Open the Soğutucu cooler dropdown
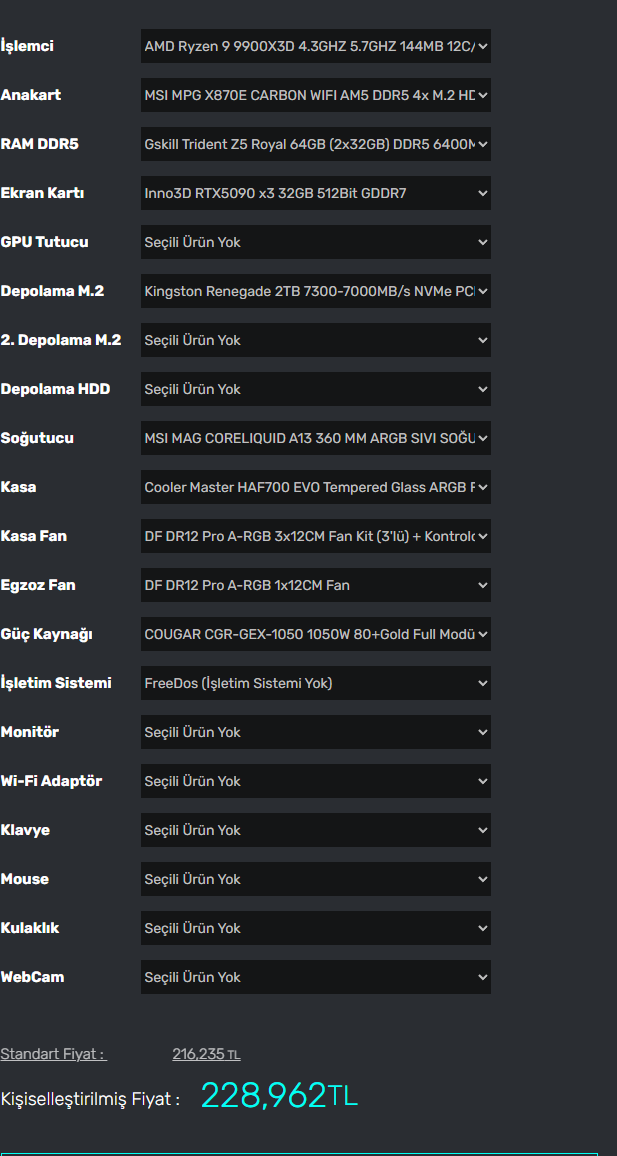Image resolution: width=617 pixels, height=1156 pixels. [x=315, y=438]
